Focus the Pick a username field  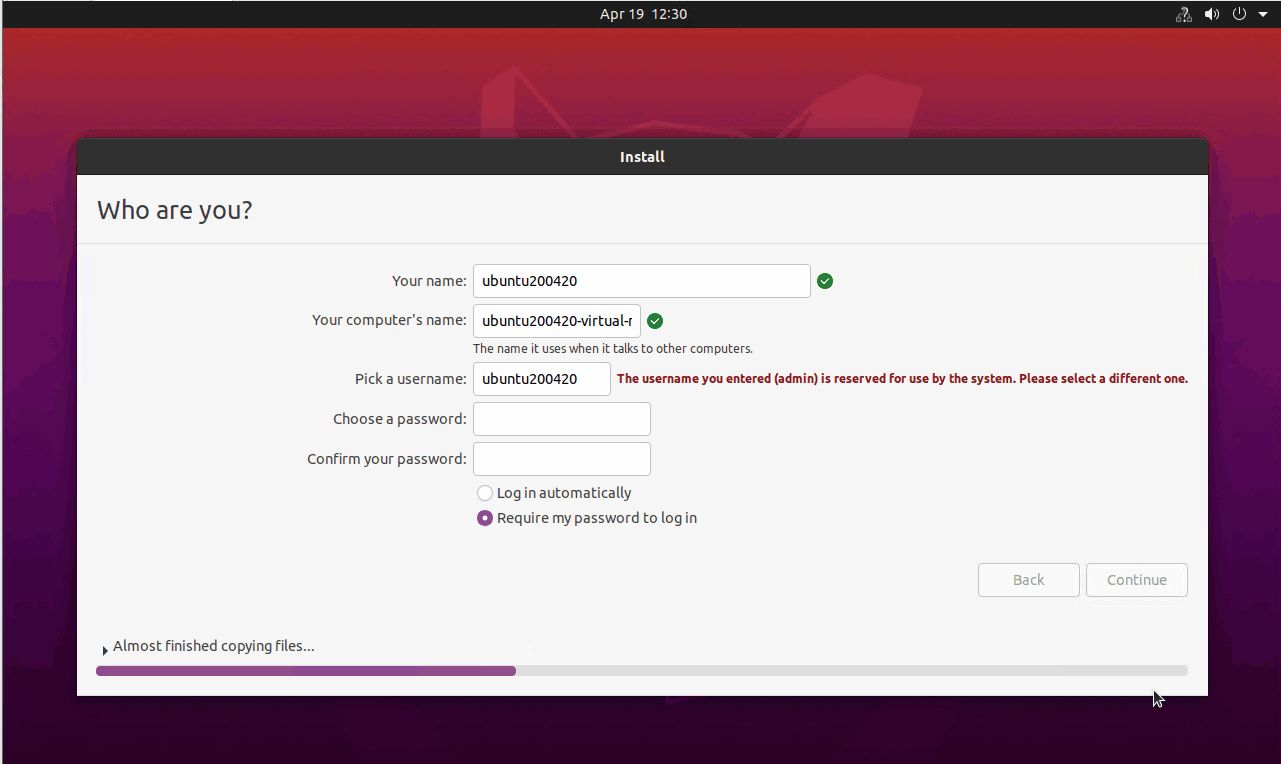pos(542,379)
